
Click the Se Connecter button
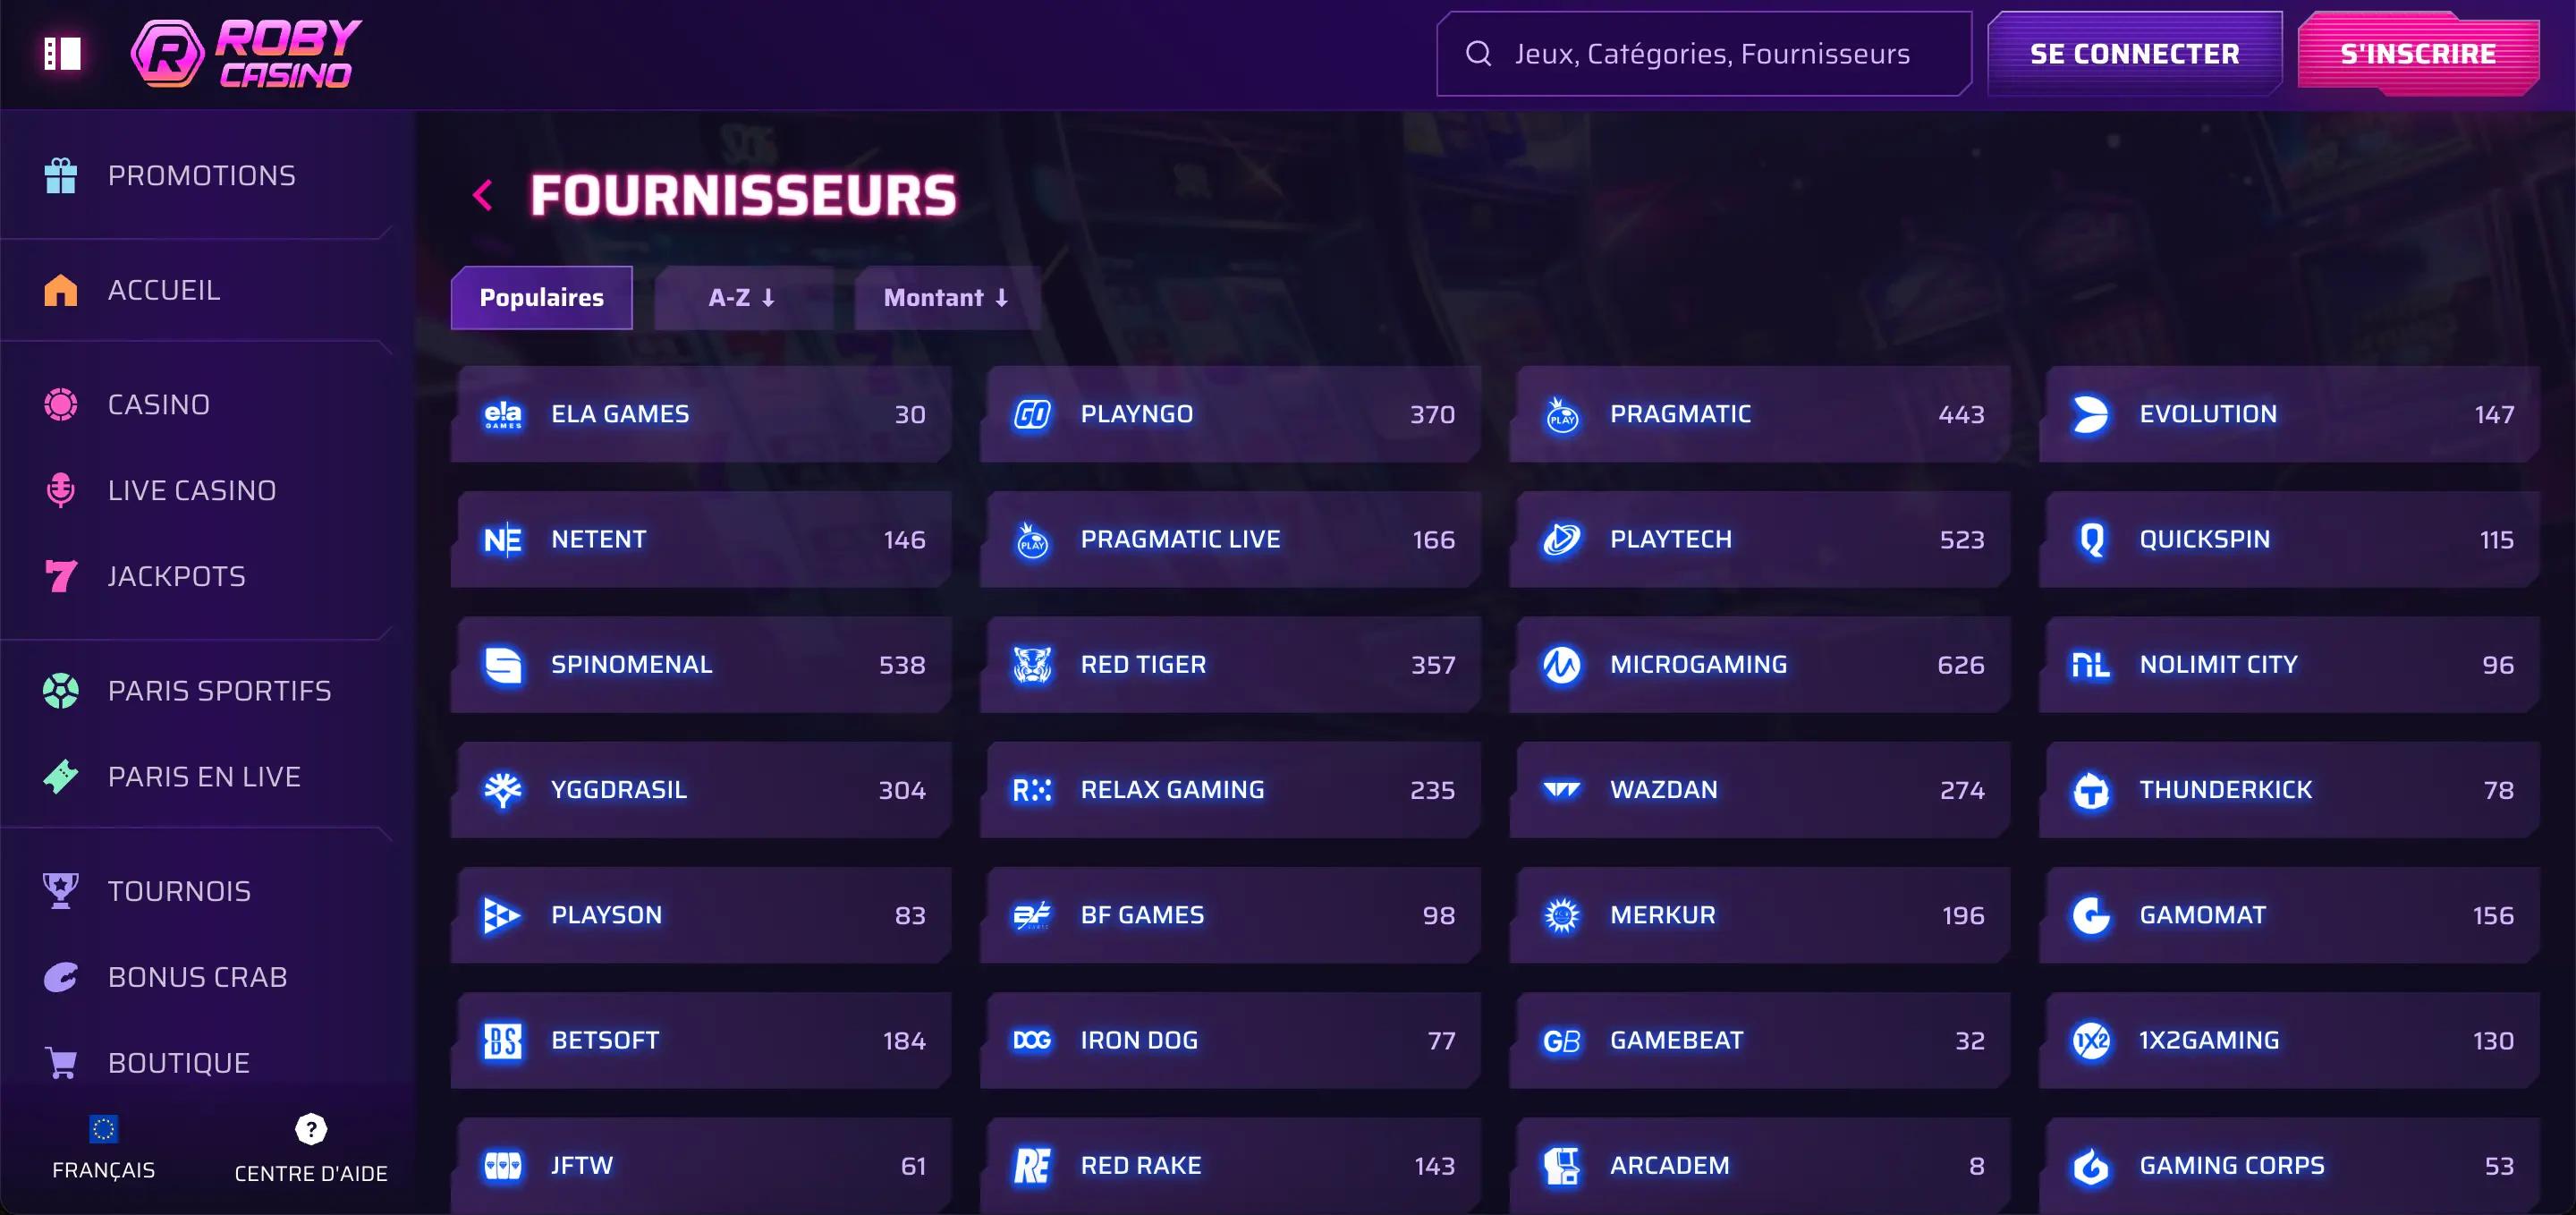[x=2134, y=54]
